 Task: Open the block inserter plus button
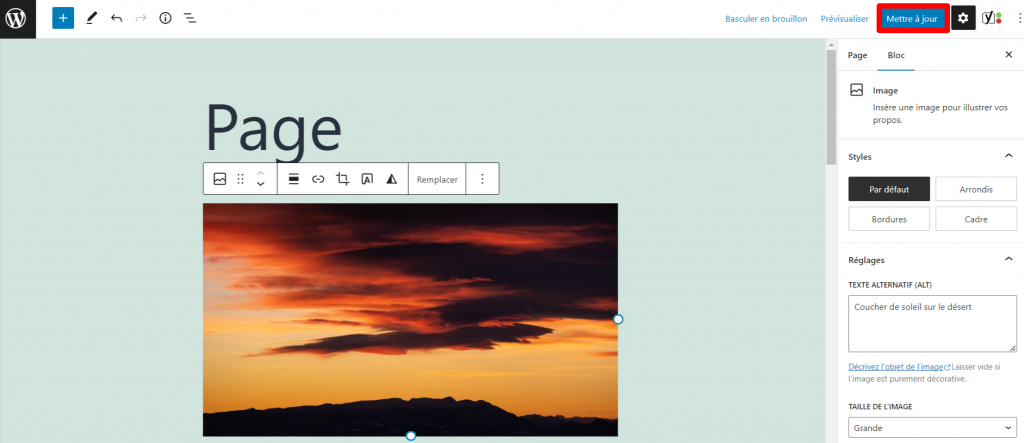click(63, 18)
